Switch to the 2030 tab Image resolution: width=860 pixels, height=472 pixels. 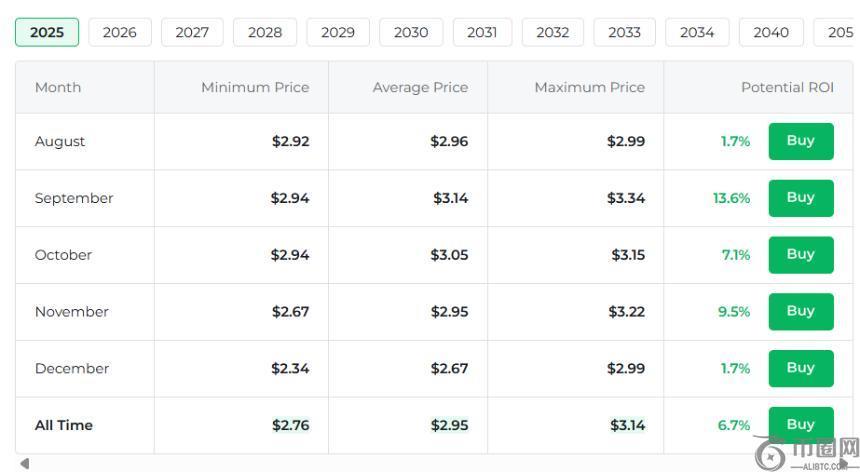(411, 32)
